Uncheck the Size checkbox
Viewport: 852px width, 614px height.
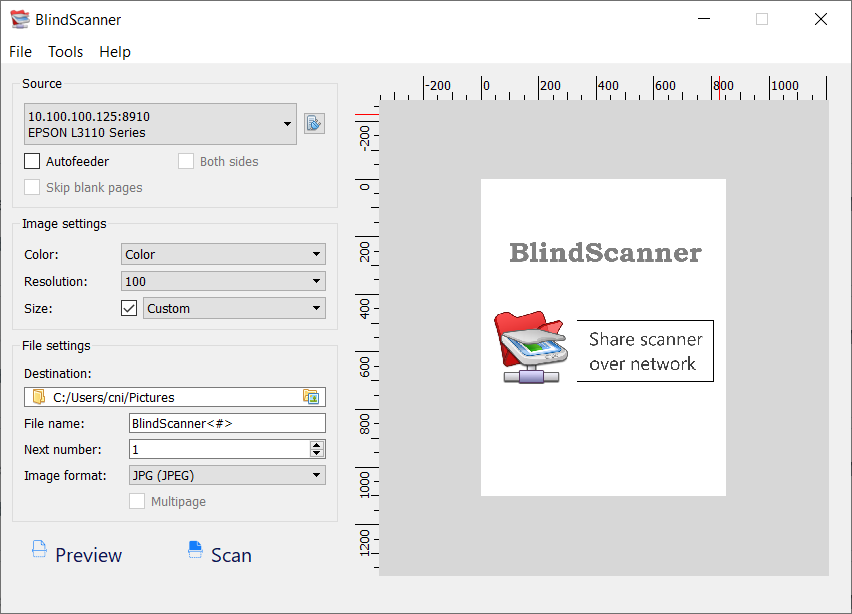tap(129, 308)
